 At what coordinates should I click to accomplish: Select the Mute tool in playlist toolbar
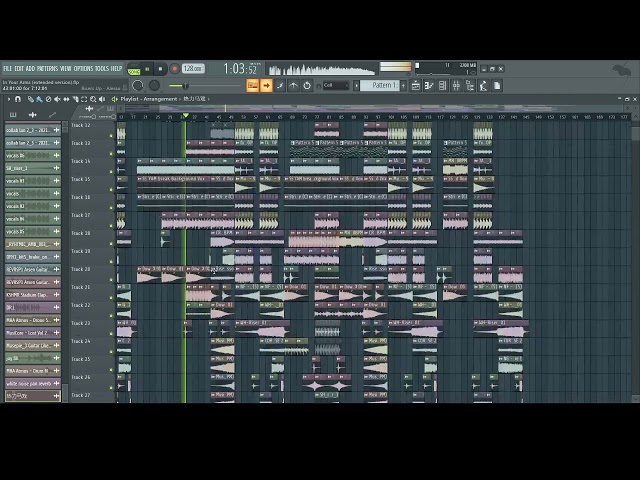tap(57, 99)
